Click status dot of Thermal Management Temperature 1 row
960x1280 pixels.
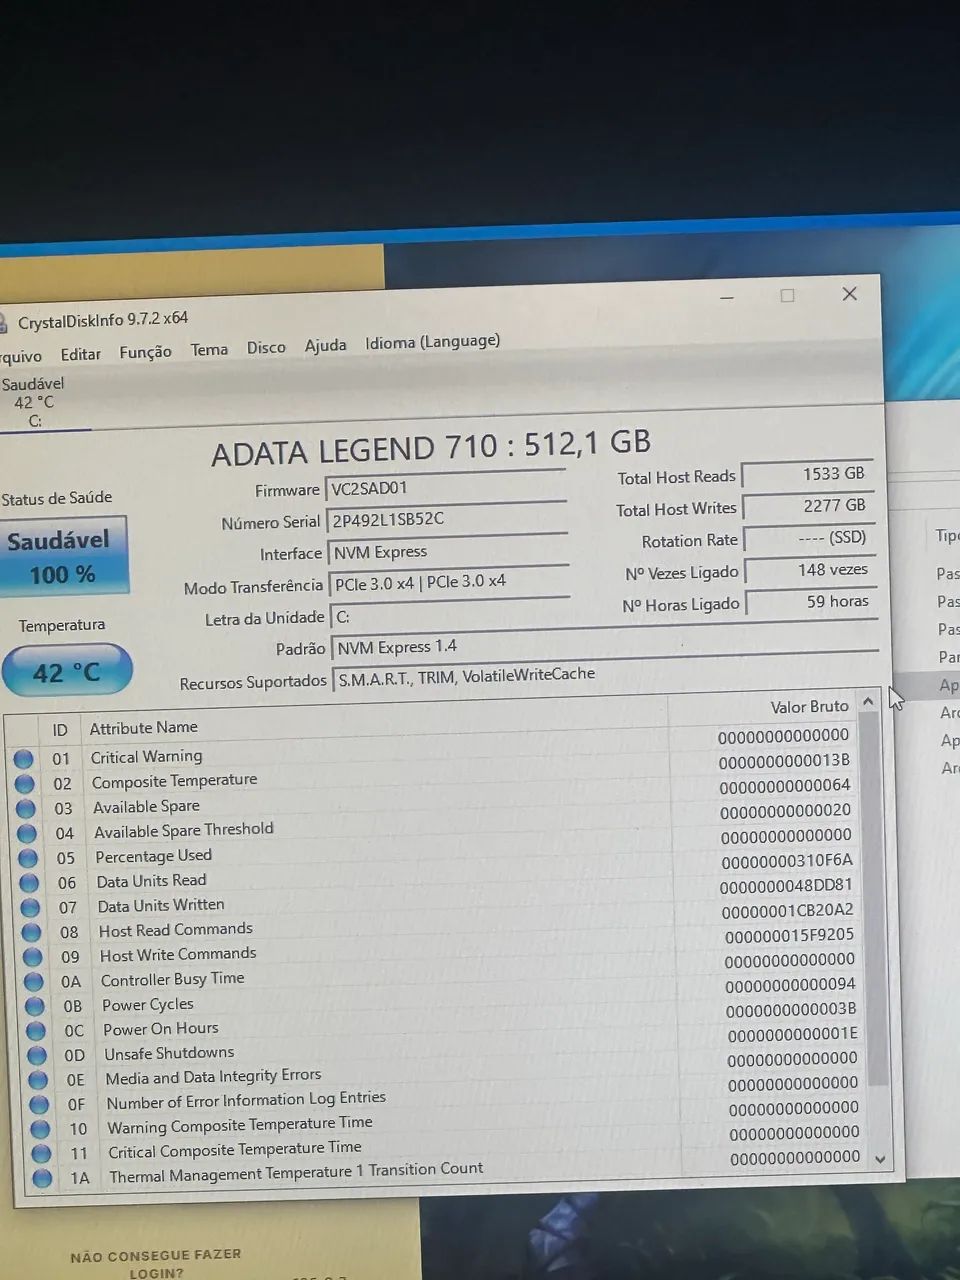tap(42, 1178)
